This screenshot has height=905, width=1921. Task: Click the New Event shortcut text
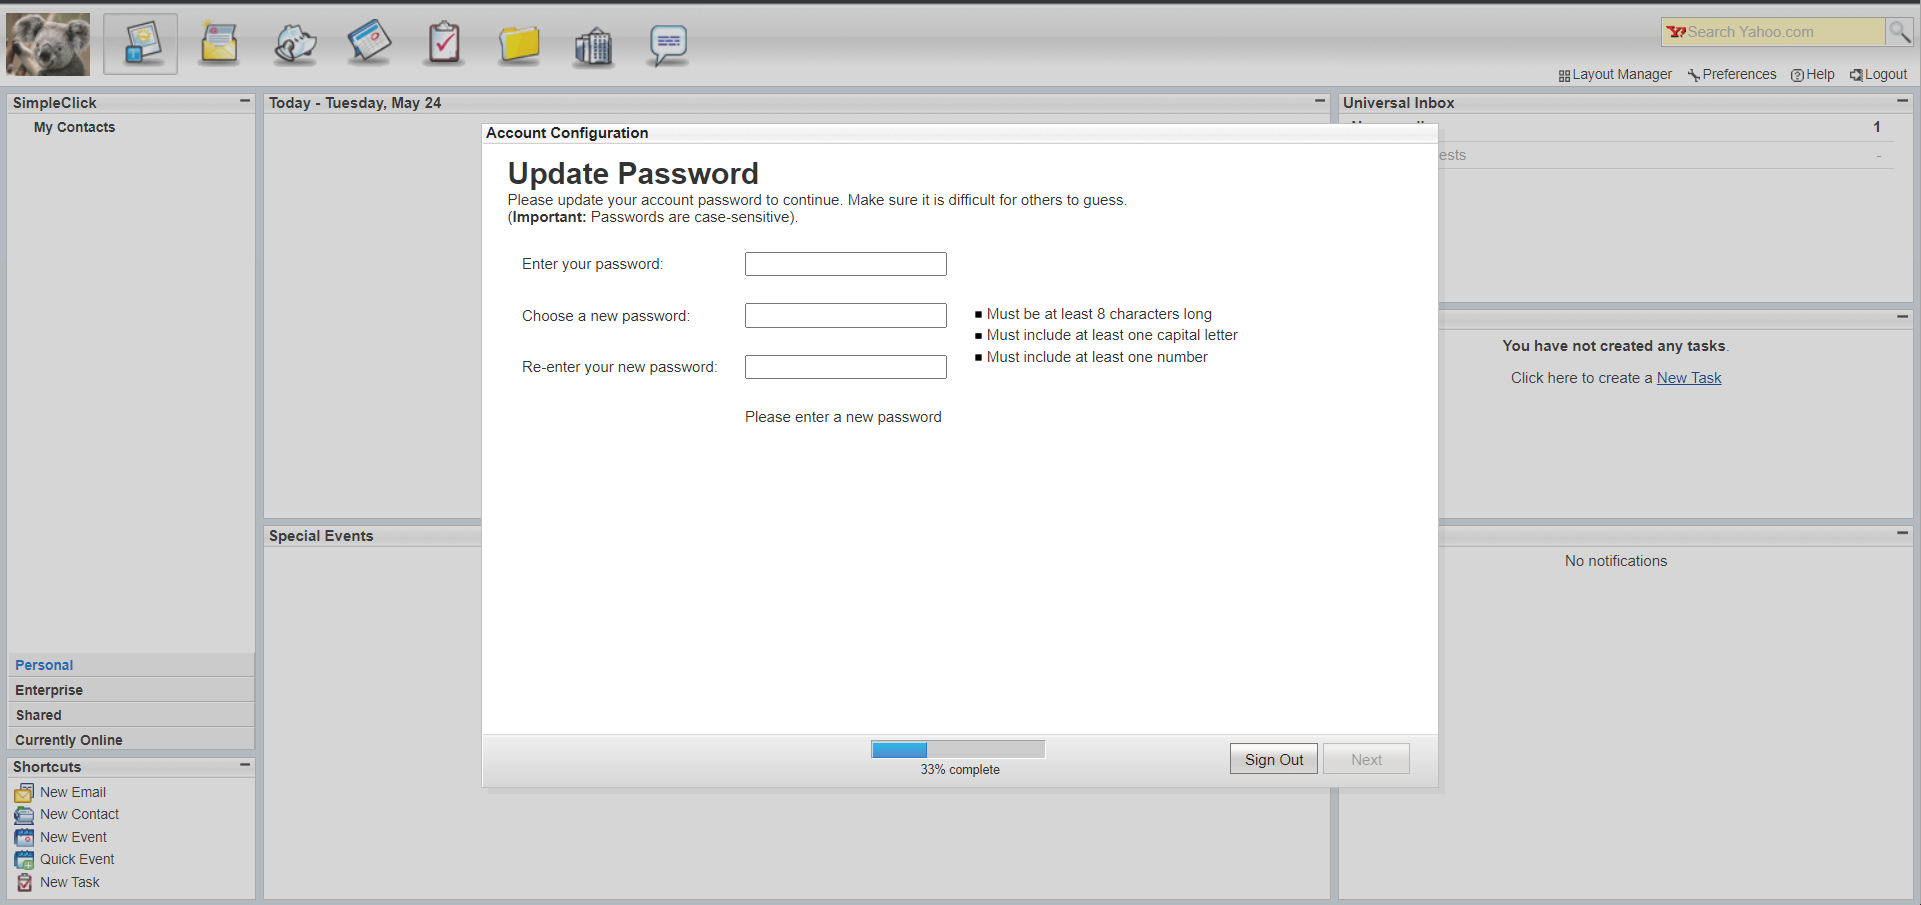pyautogui.click(x=73, y=837)
